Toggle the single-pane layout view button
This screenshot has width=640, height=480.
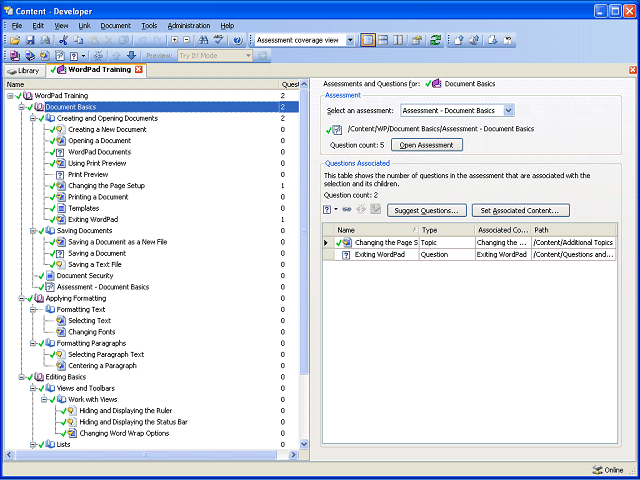[368, 40]
